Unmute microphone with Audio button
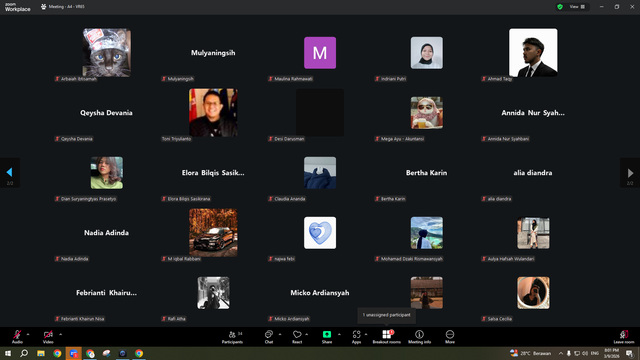This screenshot has height=360, width=640. pos(17,337)
